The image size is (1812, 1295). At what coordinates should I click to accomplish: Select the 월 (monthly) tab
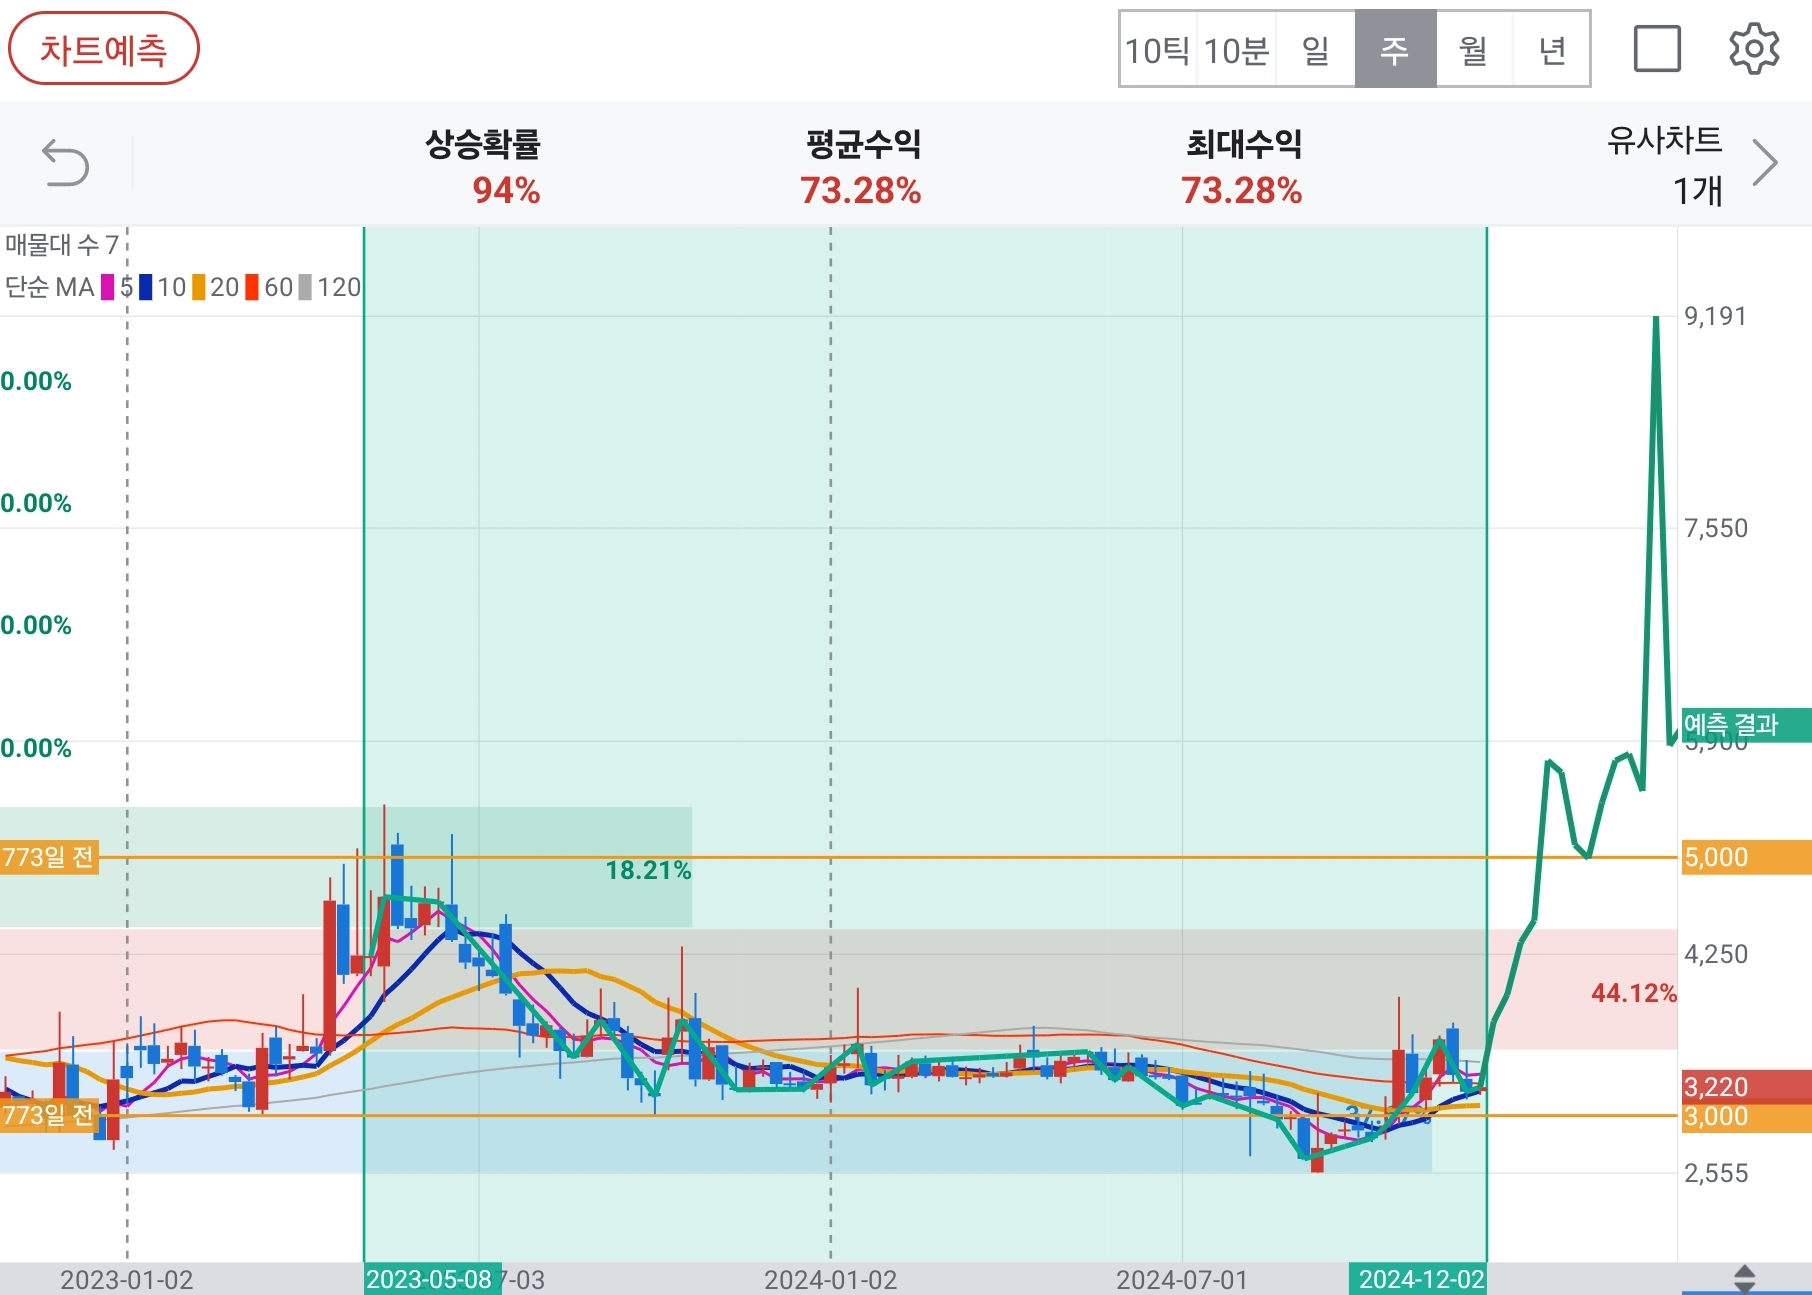1474,50
